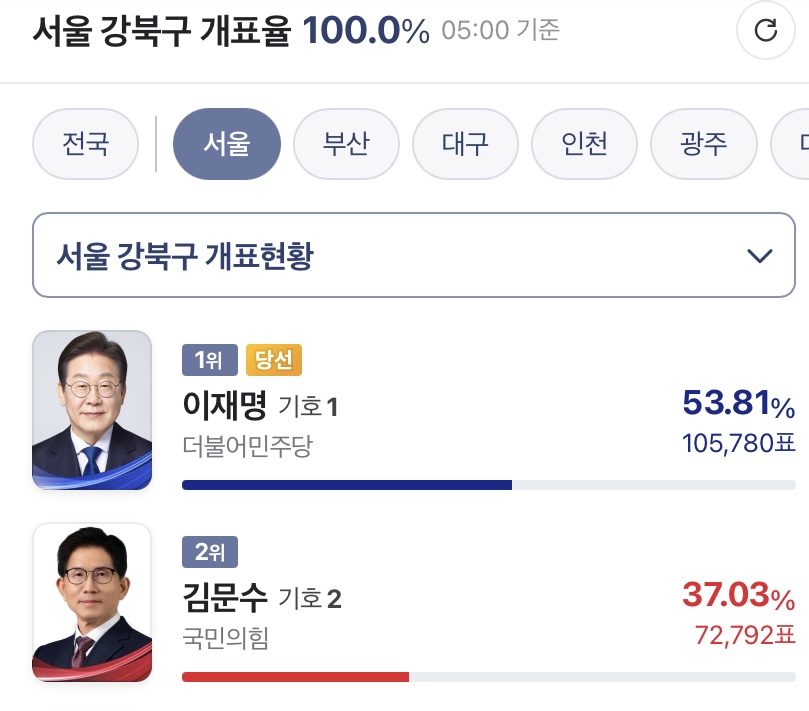Click the 2위 rank badge
Image resolution: width=809 pixels, height=711 pixels.
[209, 551]
